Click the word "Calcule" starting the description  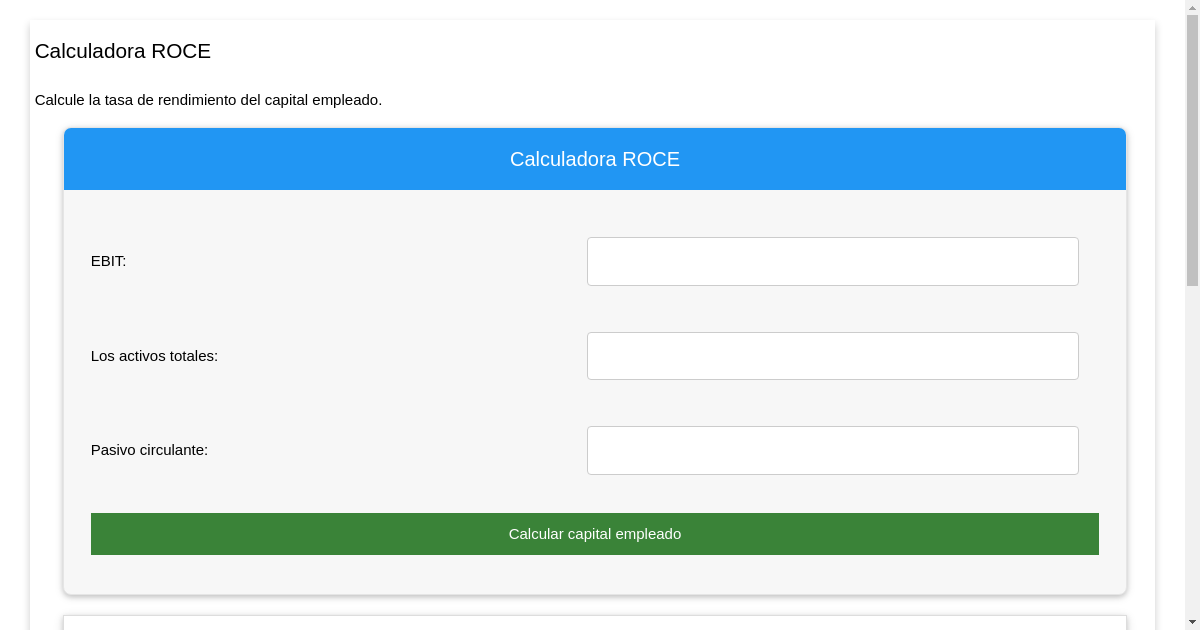tap(60, 100)
